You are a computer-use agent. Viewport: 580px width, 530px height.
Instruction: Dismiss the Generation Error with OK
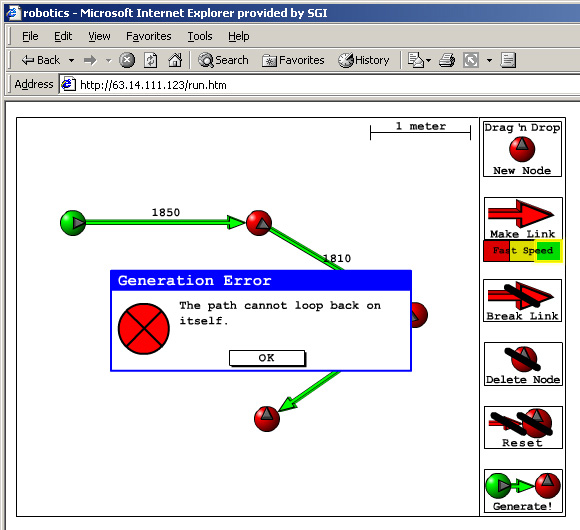pyautogui.click(x=267, y=358)
